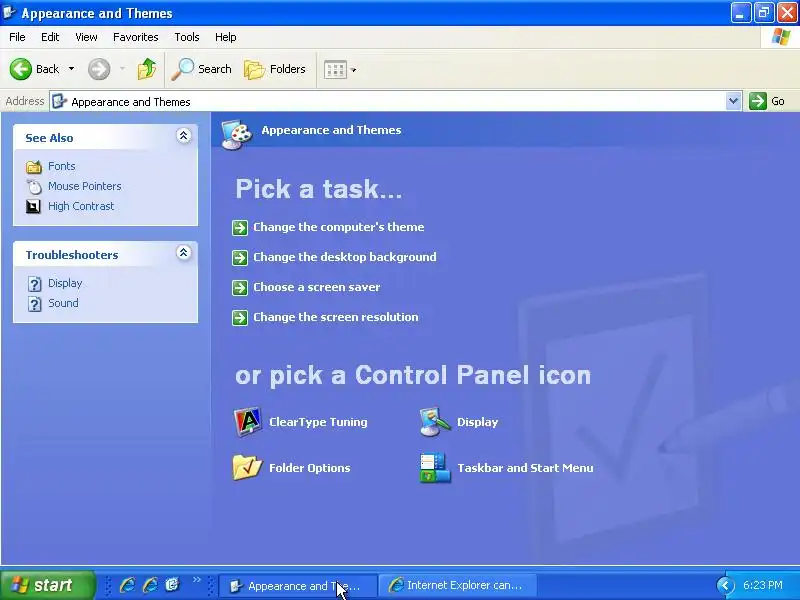Collapse the See Also panel chevron
The width and height of the screenshot is (800, 600).
[184, 136]
